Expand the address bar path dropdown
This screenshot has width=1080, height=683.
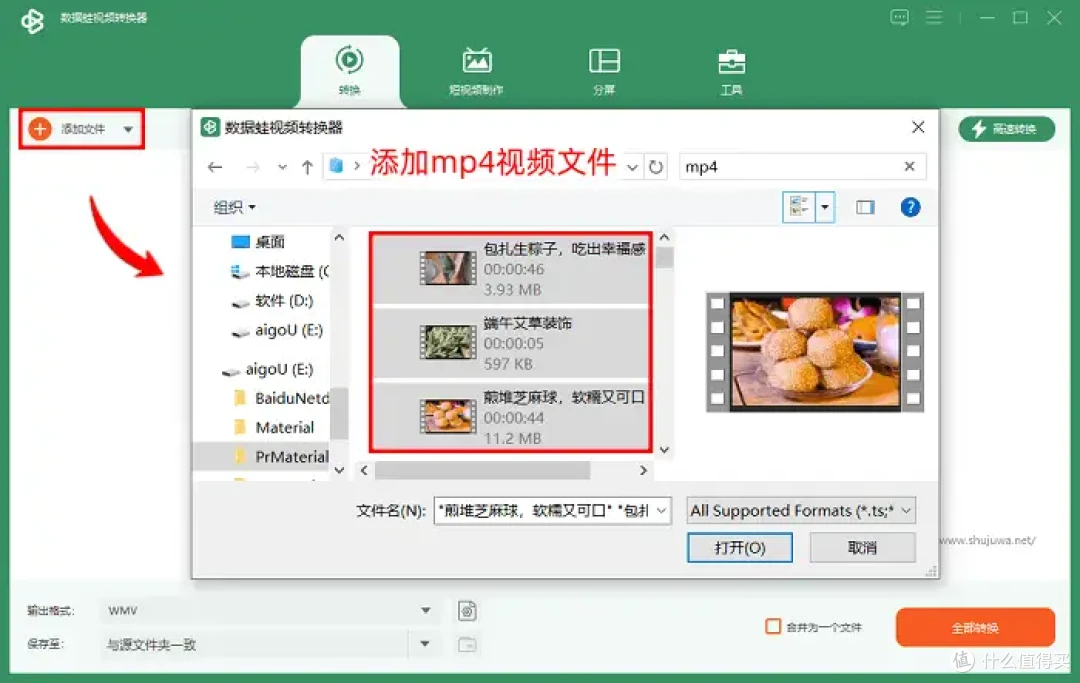point(632,167)
